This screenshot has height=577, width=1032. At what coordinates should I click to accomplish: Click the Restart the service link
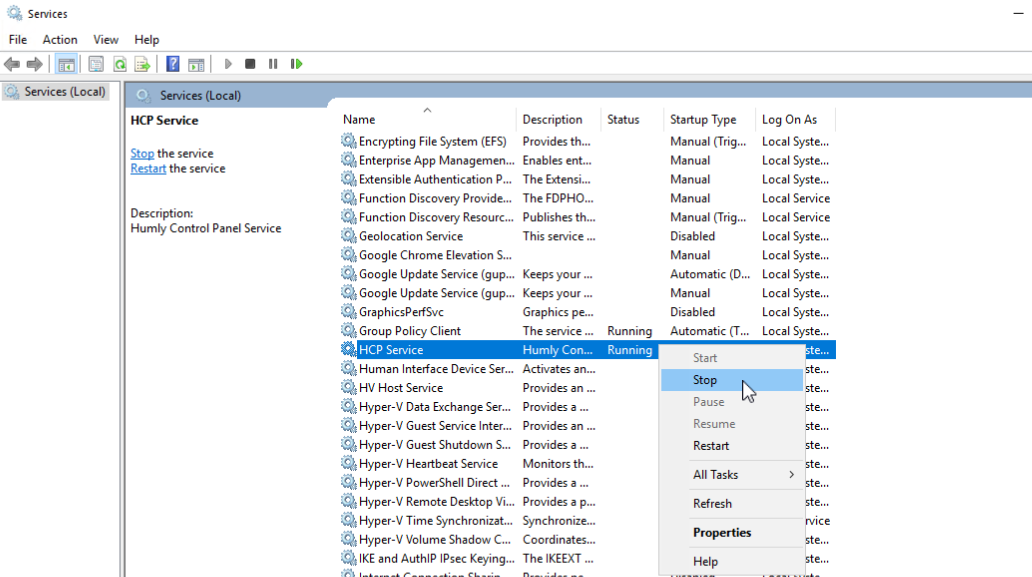tap(147, 168)
